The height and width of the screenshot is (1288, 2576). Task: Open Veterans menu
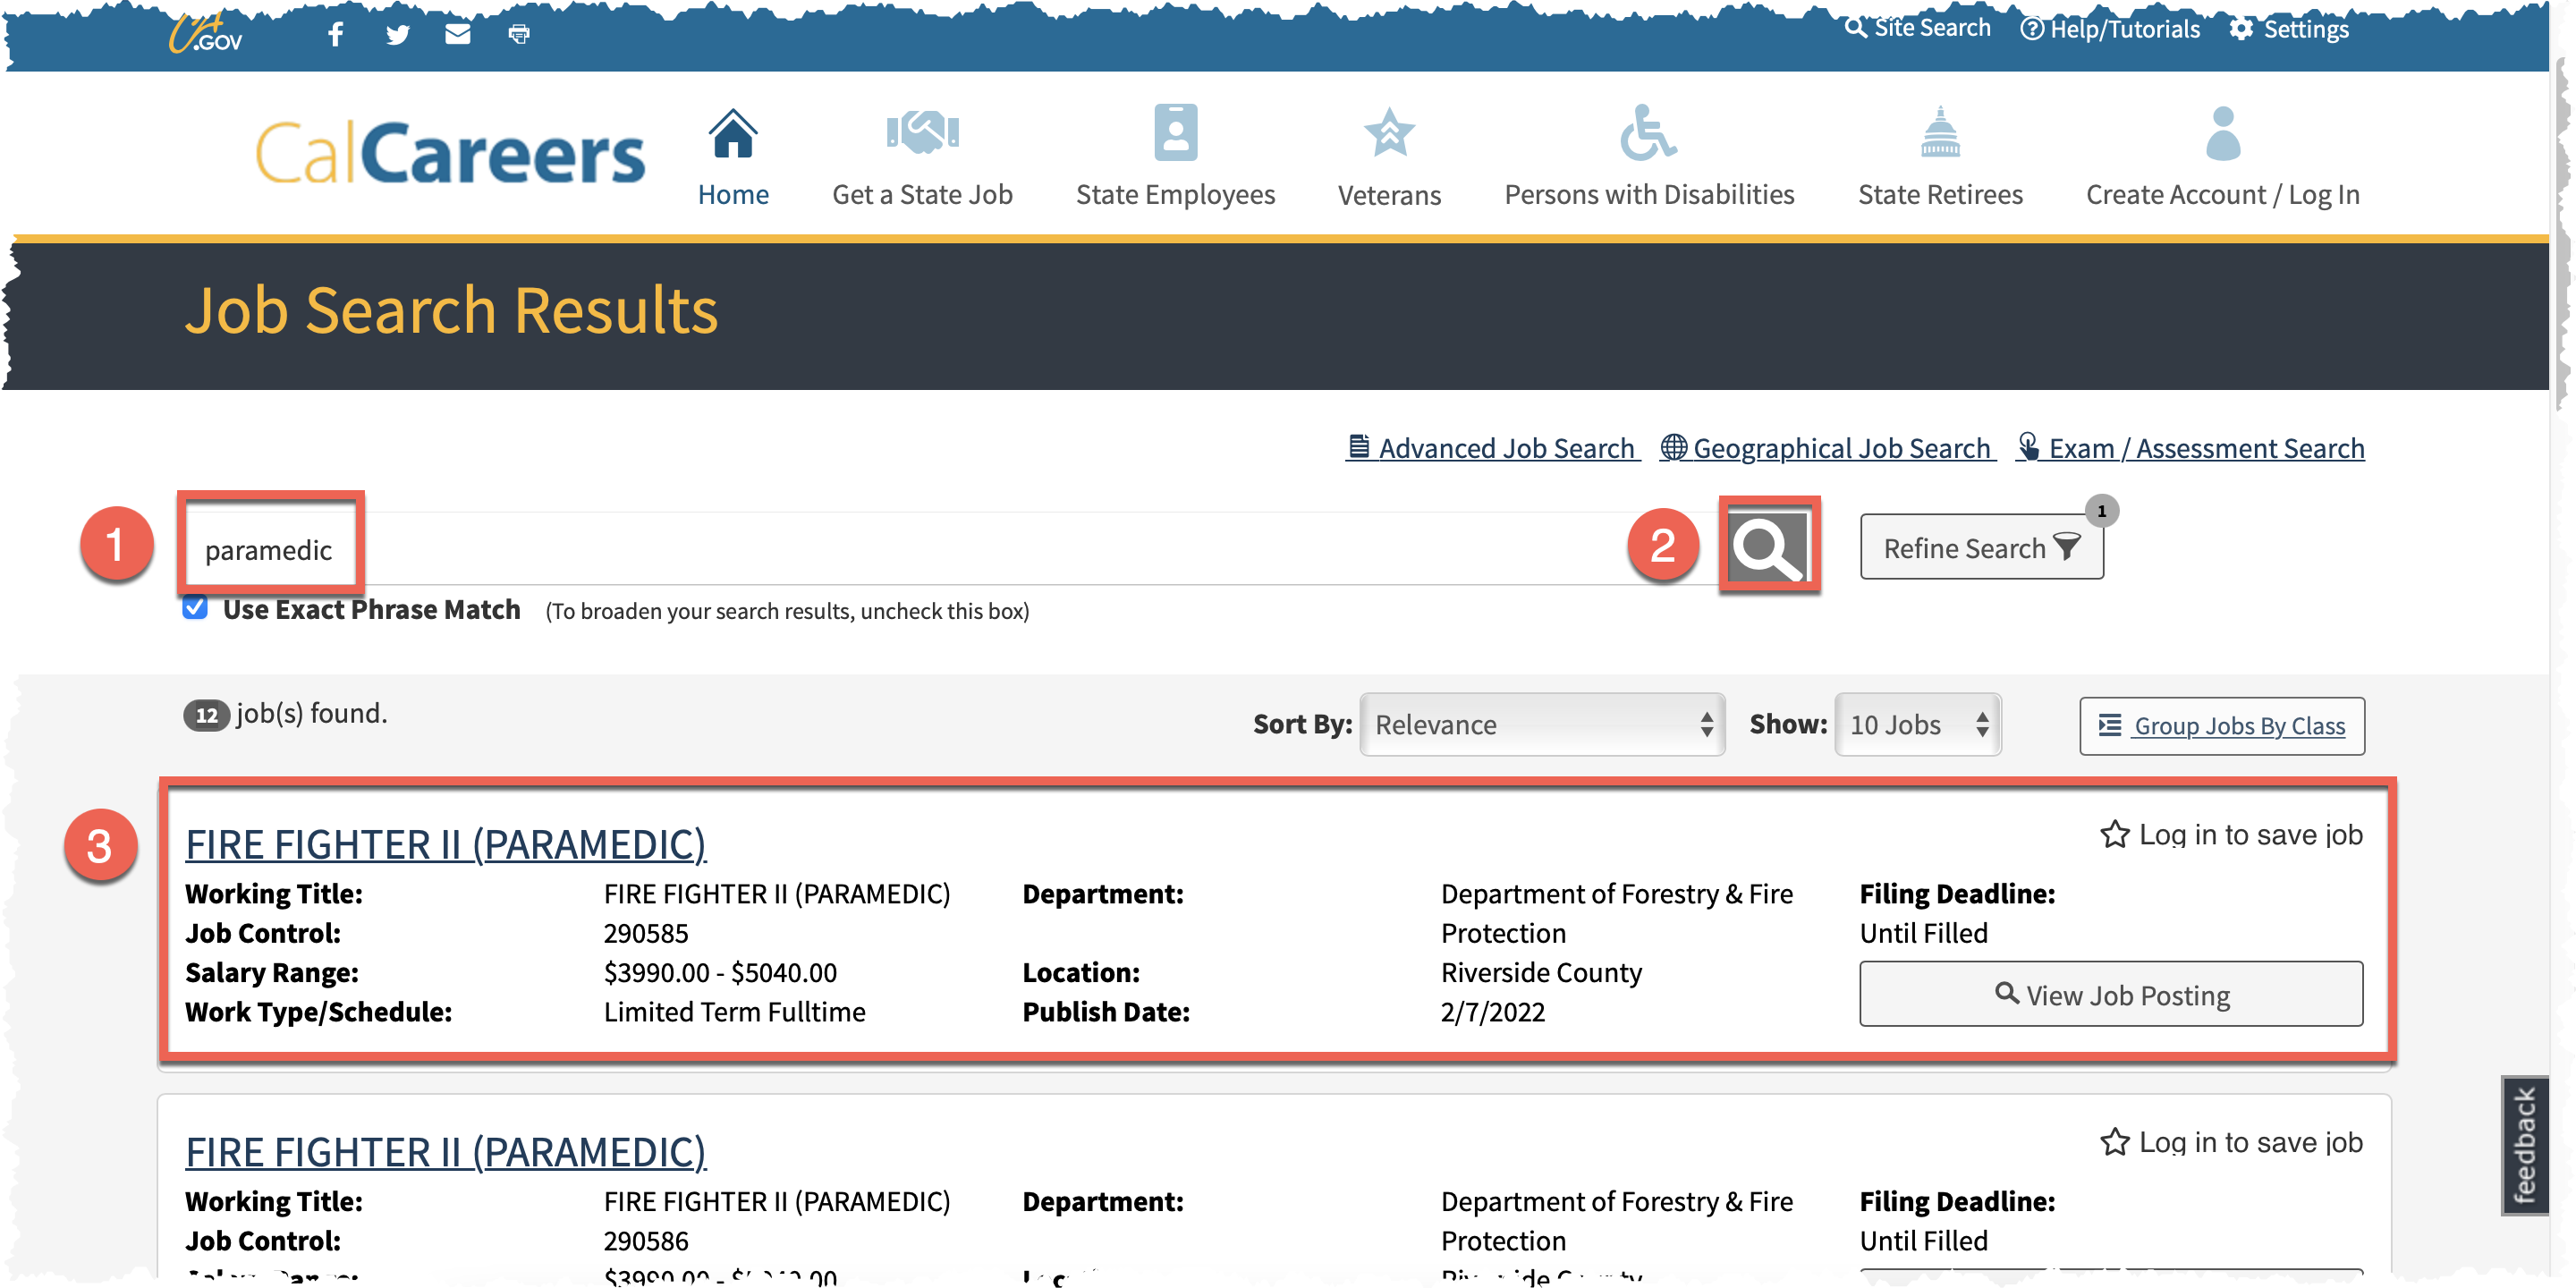coord(1389,194)
